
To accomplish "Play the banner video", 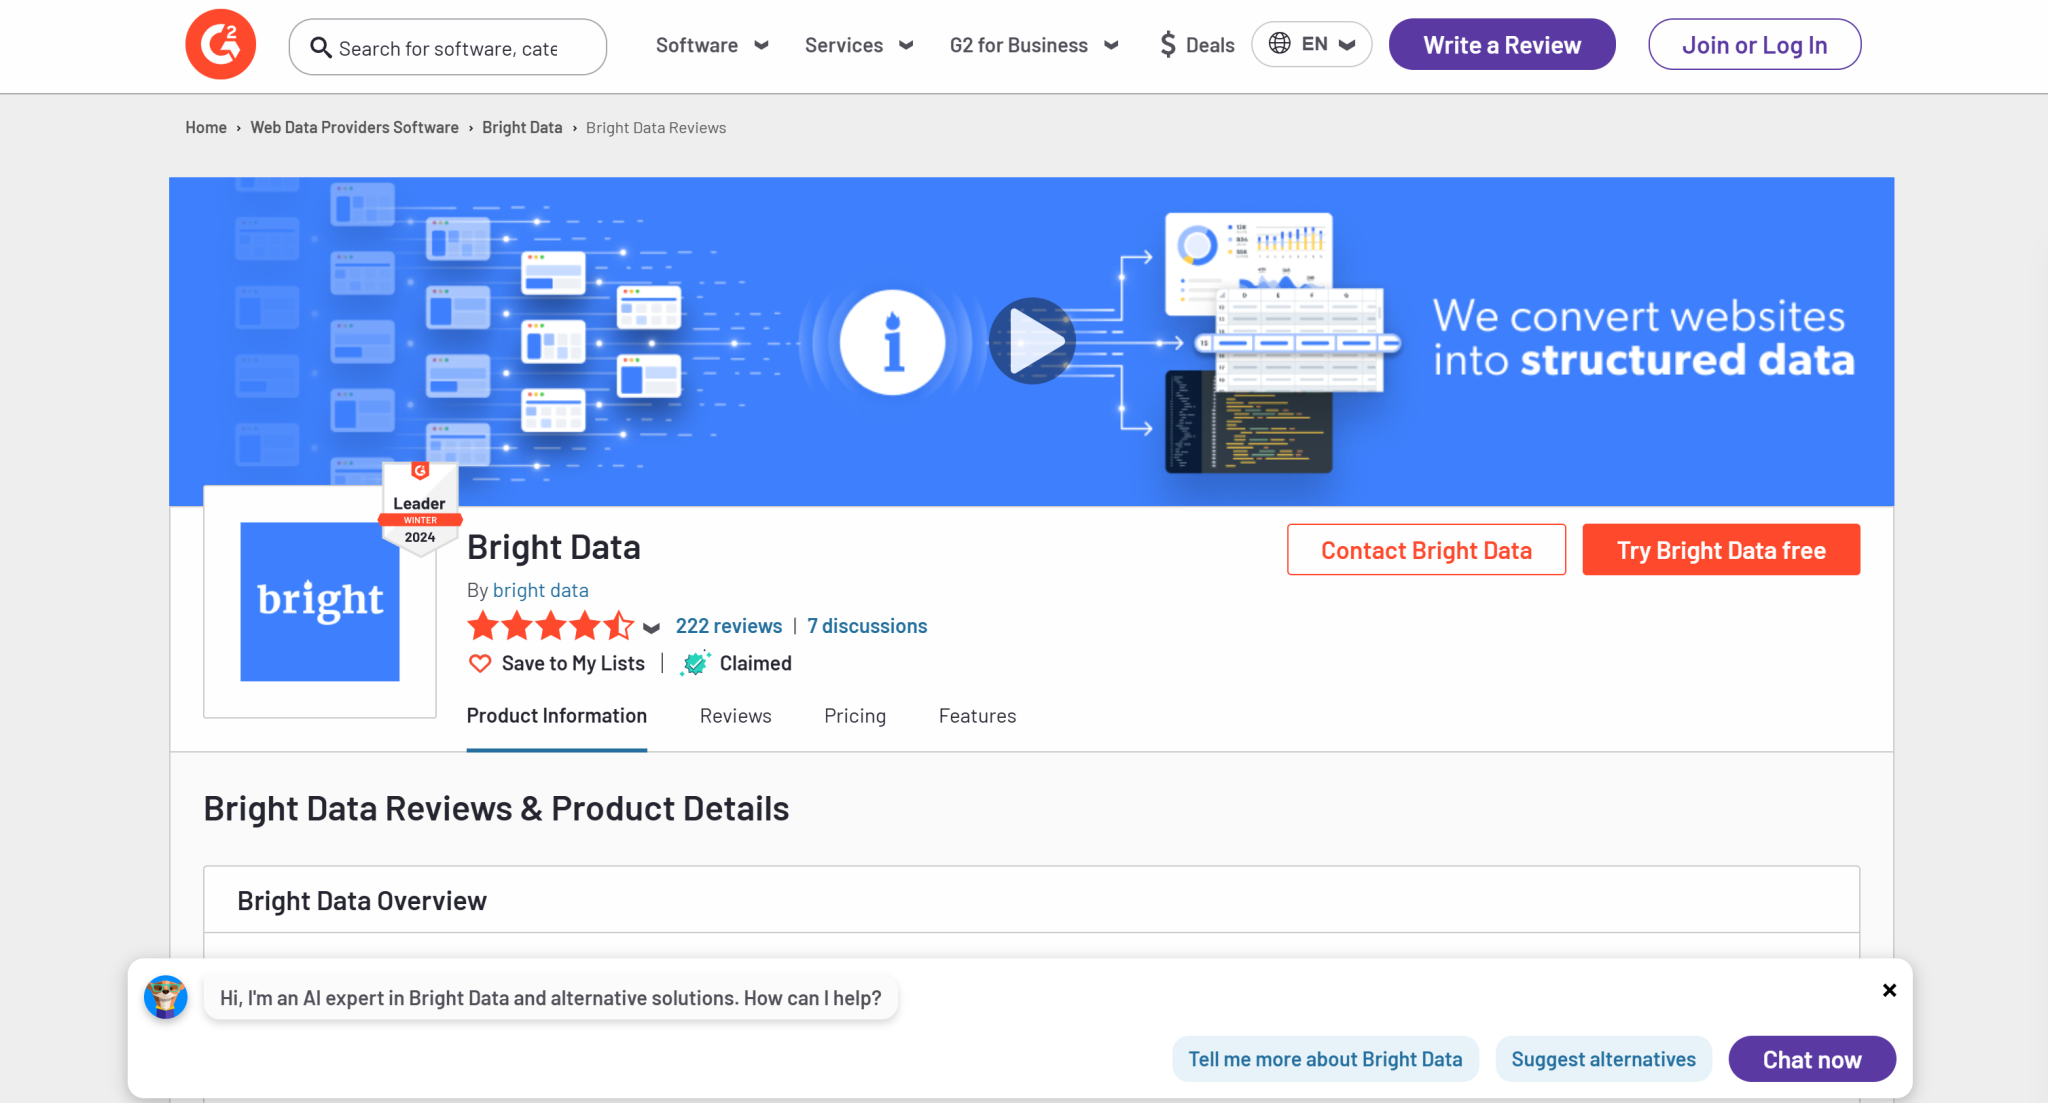I will (1032, 341).
